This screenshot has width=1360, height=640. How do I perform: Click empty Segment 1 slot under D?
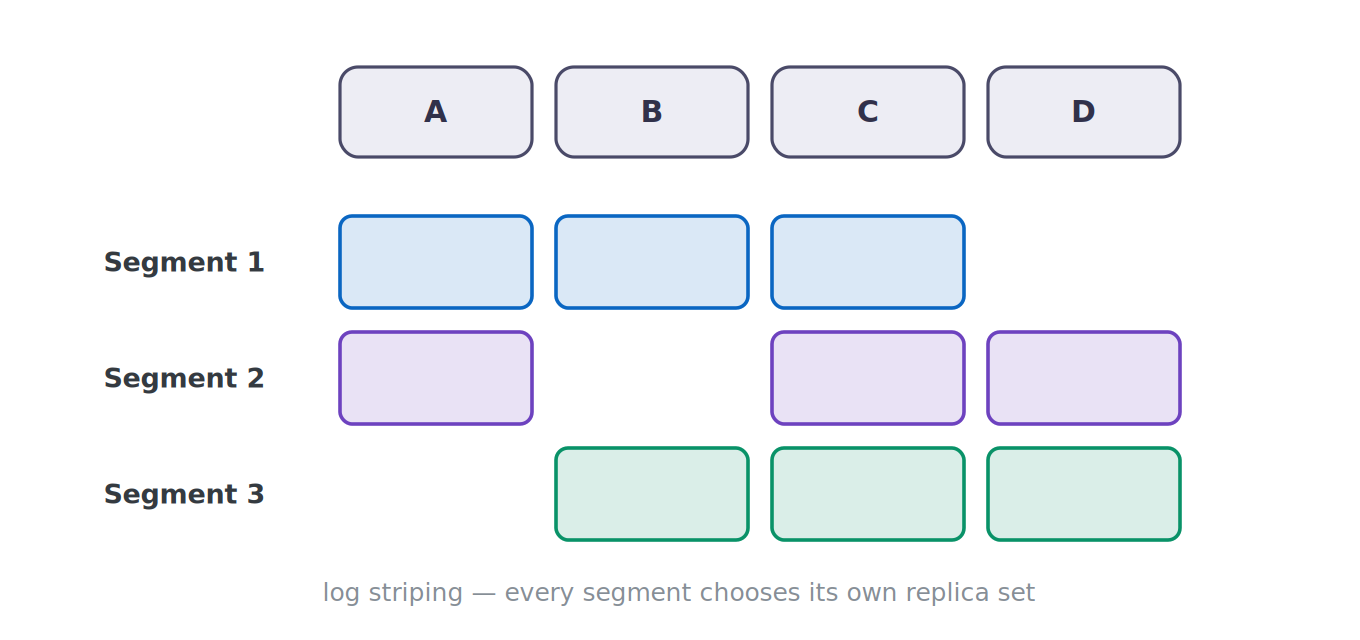[x=1084, y=262]
